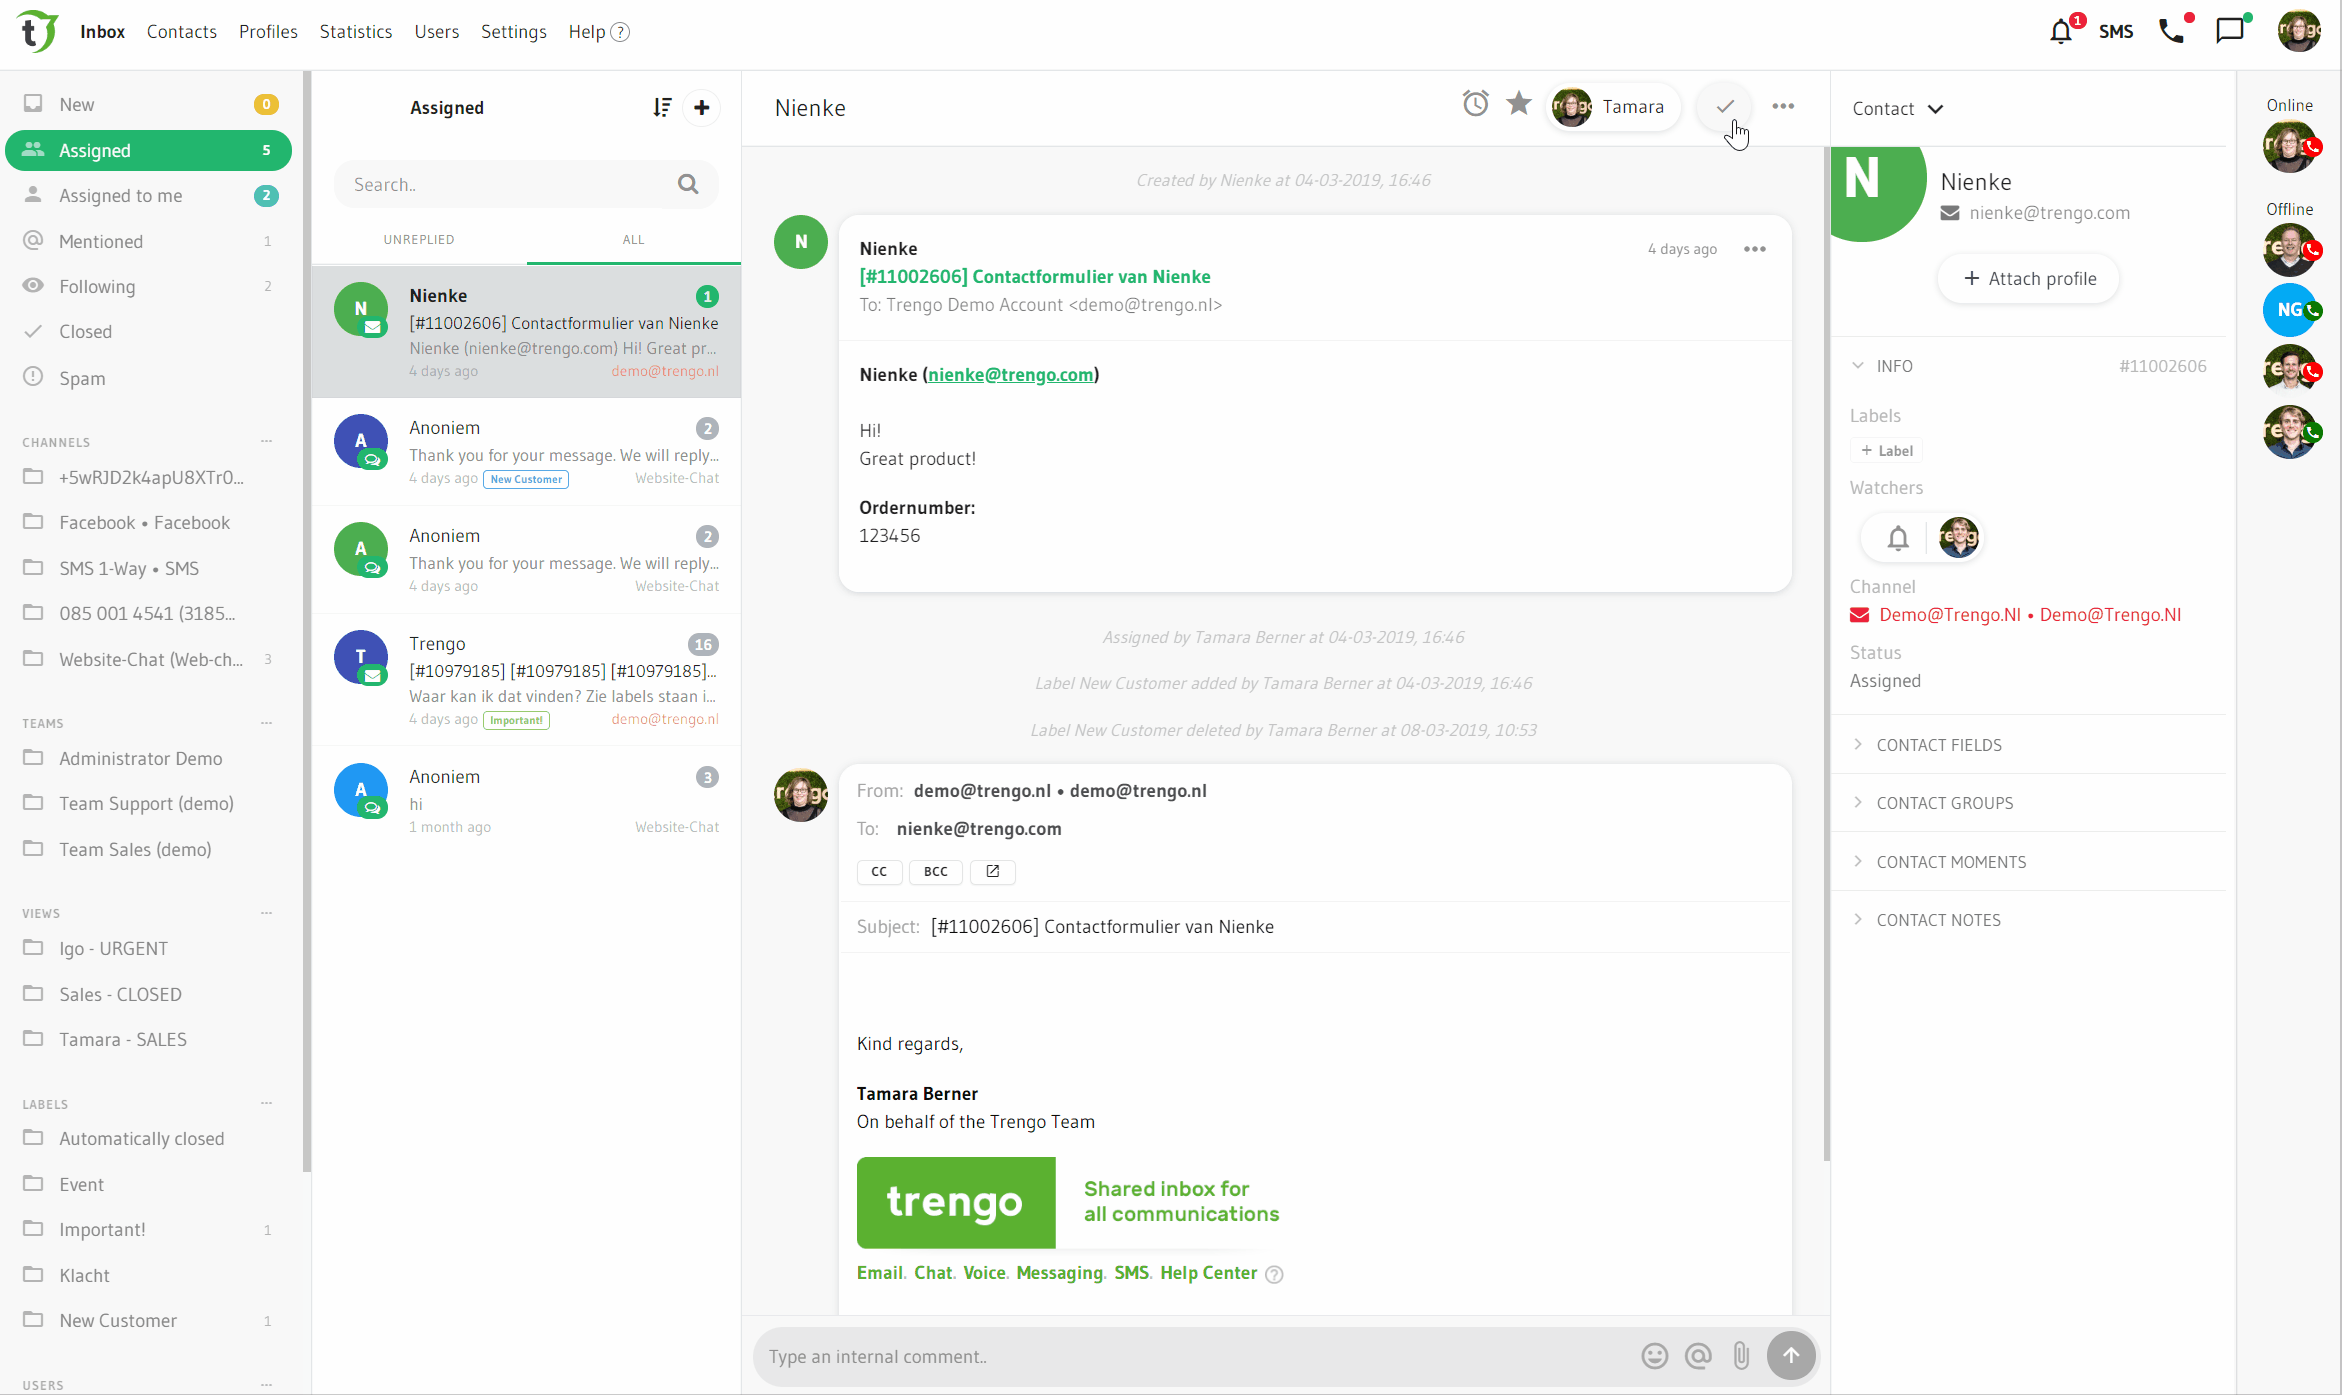The height and width of the screenshot is (1395, 2342).
Task: Open the SMS composer in top bar
Action: click(2116, 32)
